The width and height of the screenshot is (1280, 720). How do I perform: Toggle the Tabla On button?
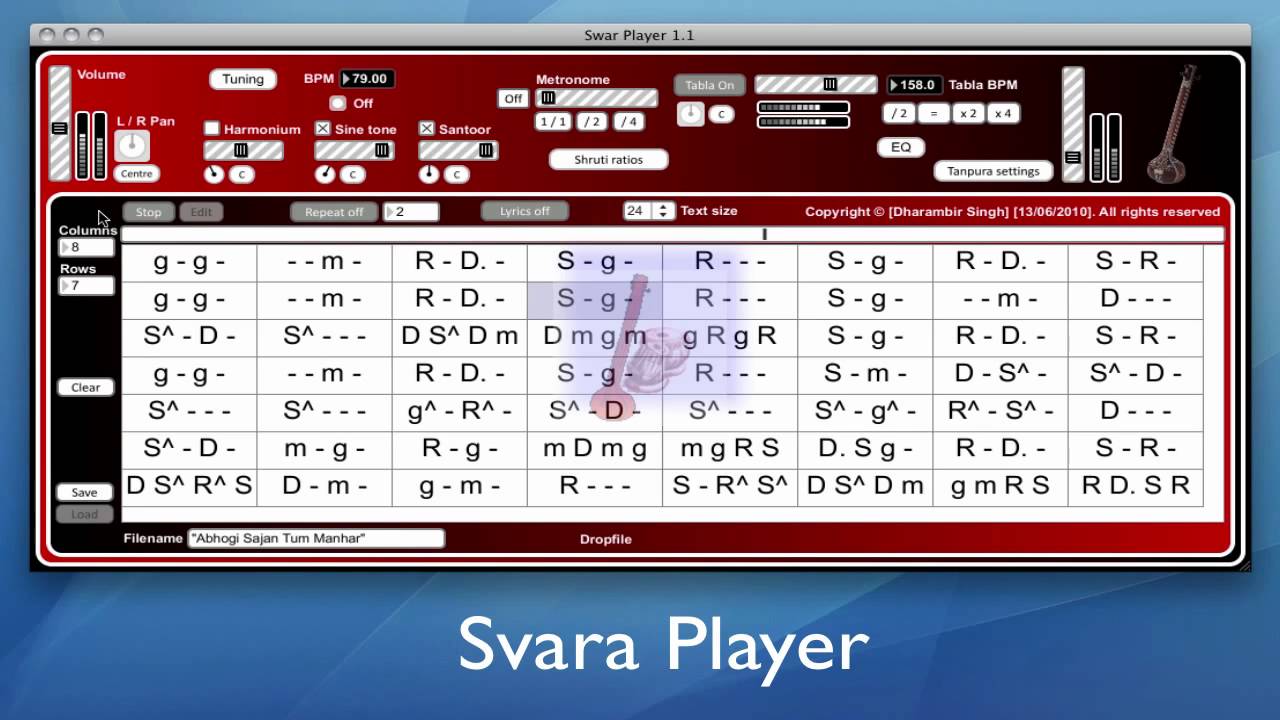710,85
